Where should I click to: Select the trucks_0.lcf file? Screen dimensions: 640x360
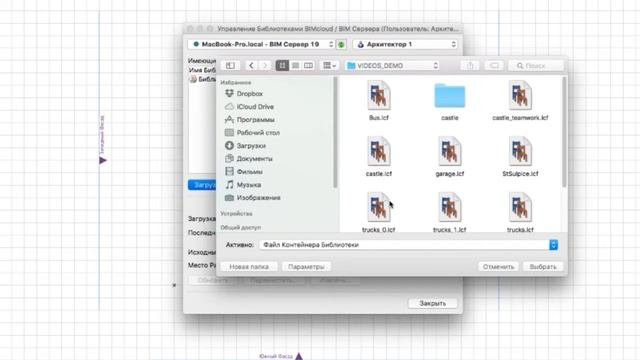[378, 213]
